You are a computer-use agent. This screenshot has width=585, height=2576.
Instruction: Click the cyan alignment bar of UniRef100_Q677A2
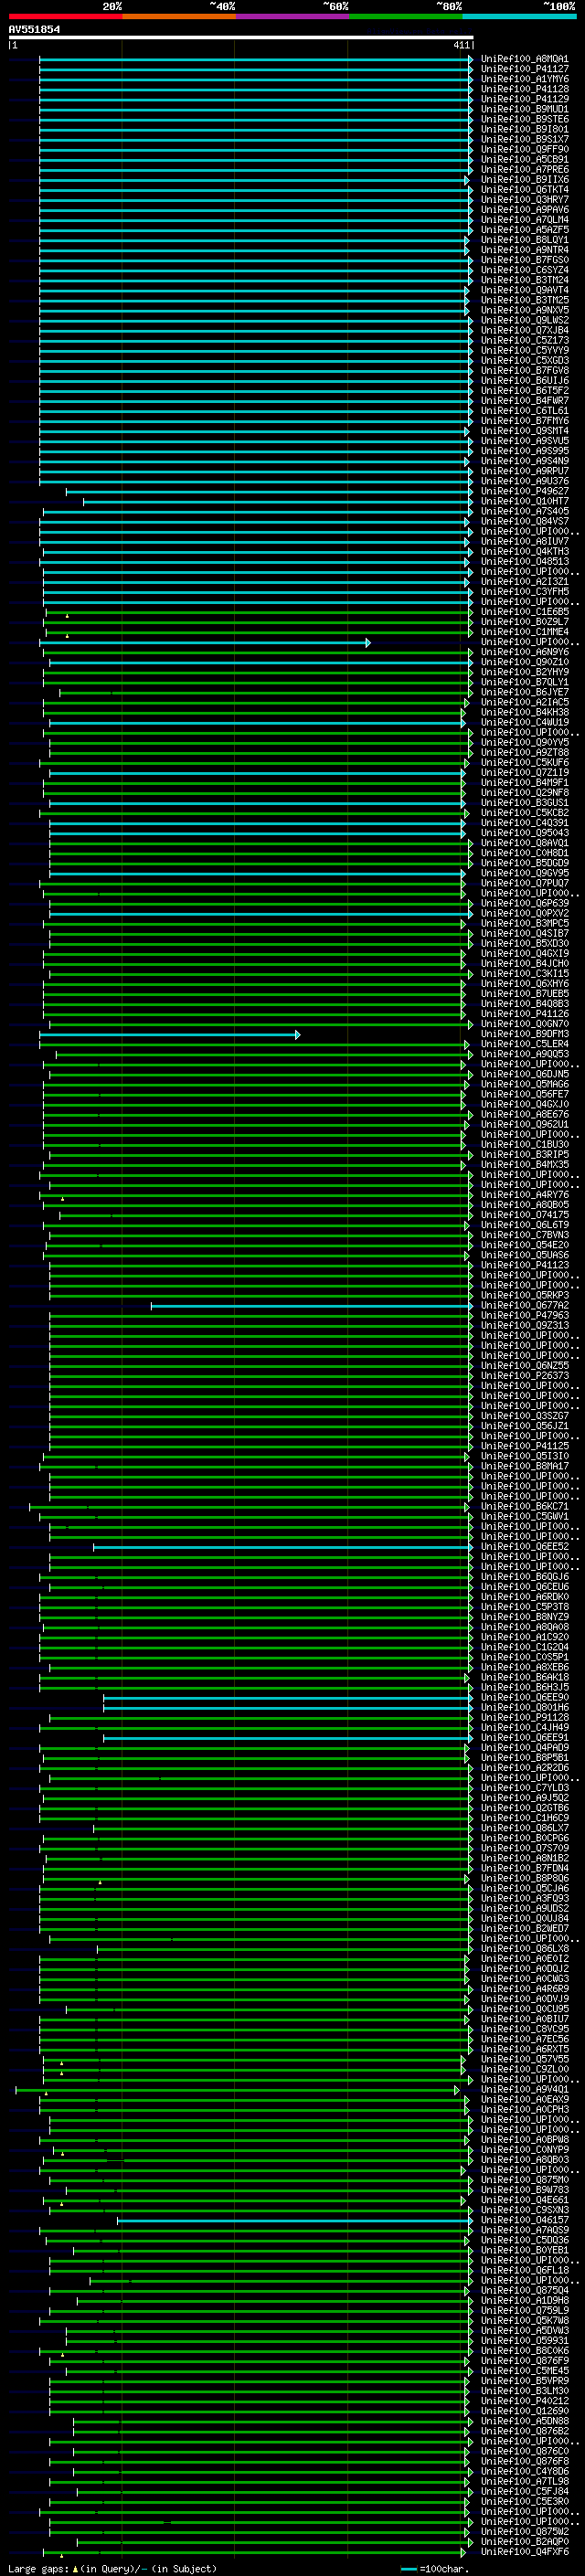tap(311, 1305)
